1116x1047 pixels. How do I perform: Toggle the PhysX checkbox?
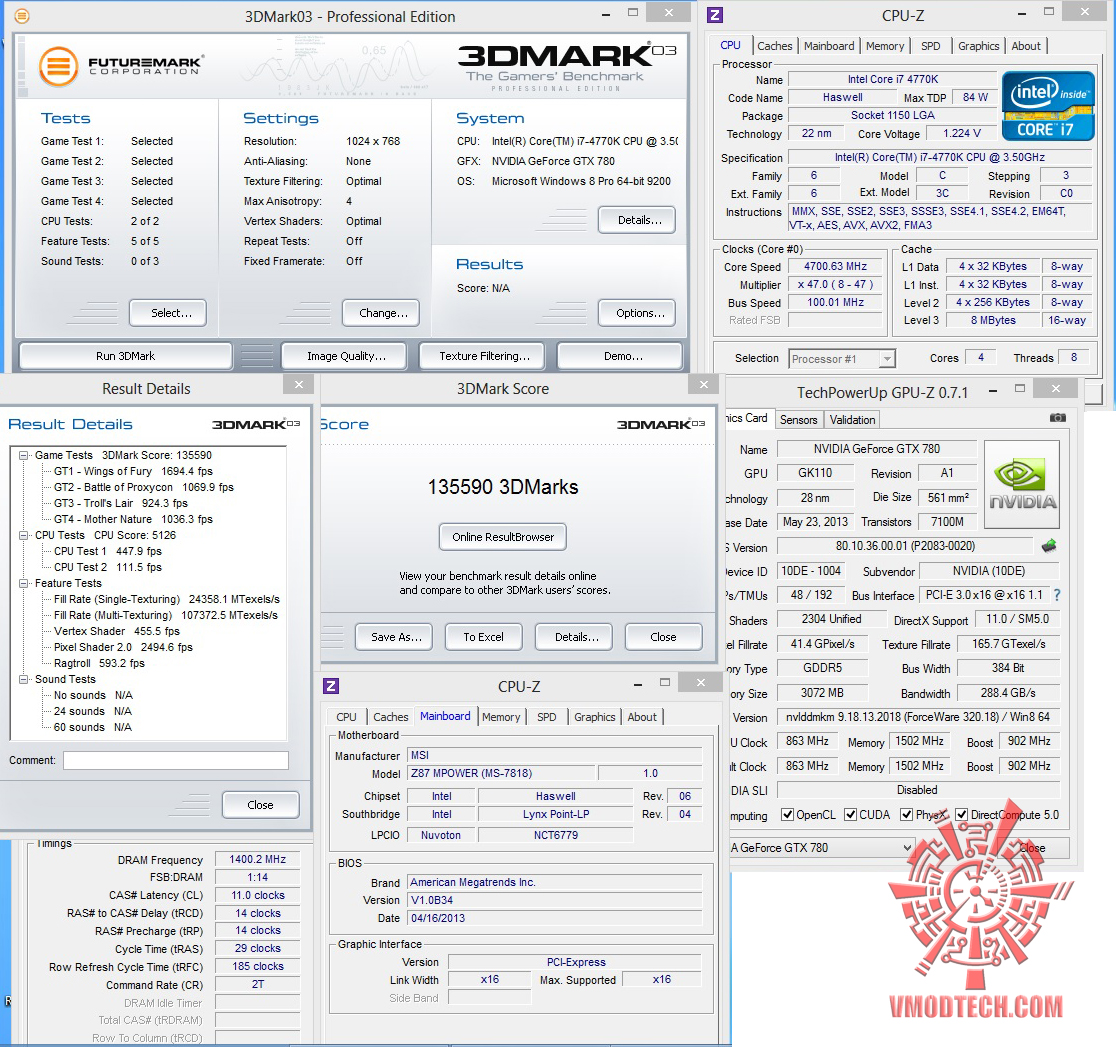tap(907, 814)
